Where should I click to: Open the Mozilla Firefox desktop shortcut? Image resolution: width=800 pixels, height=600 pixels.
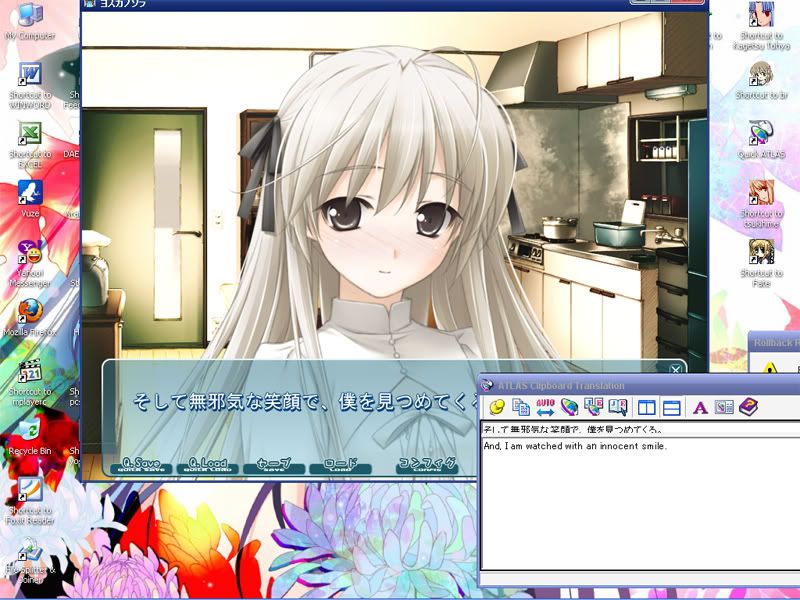[30, 314]
